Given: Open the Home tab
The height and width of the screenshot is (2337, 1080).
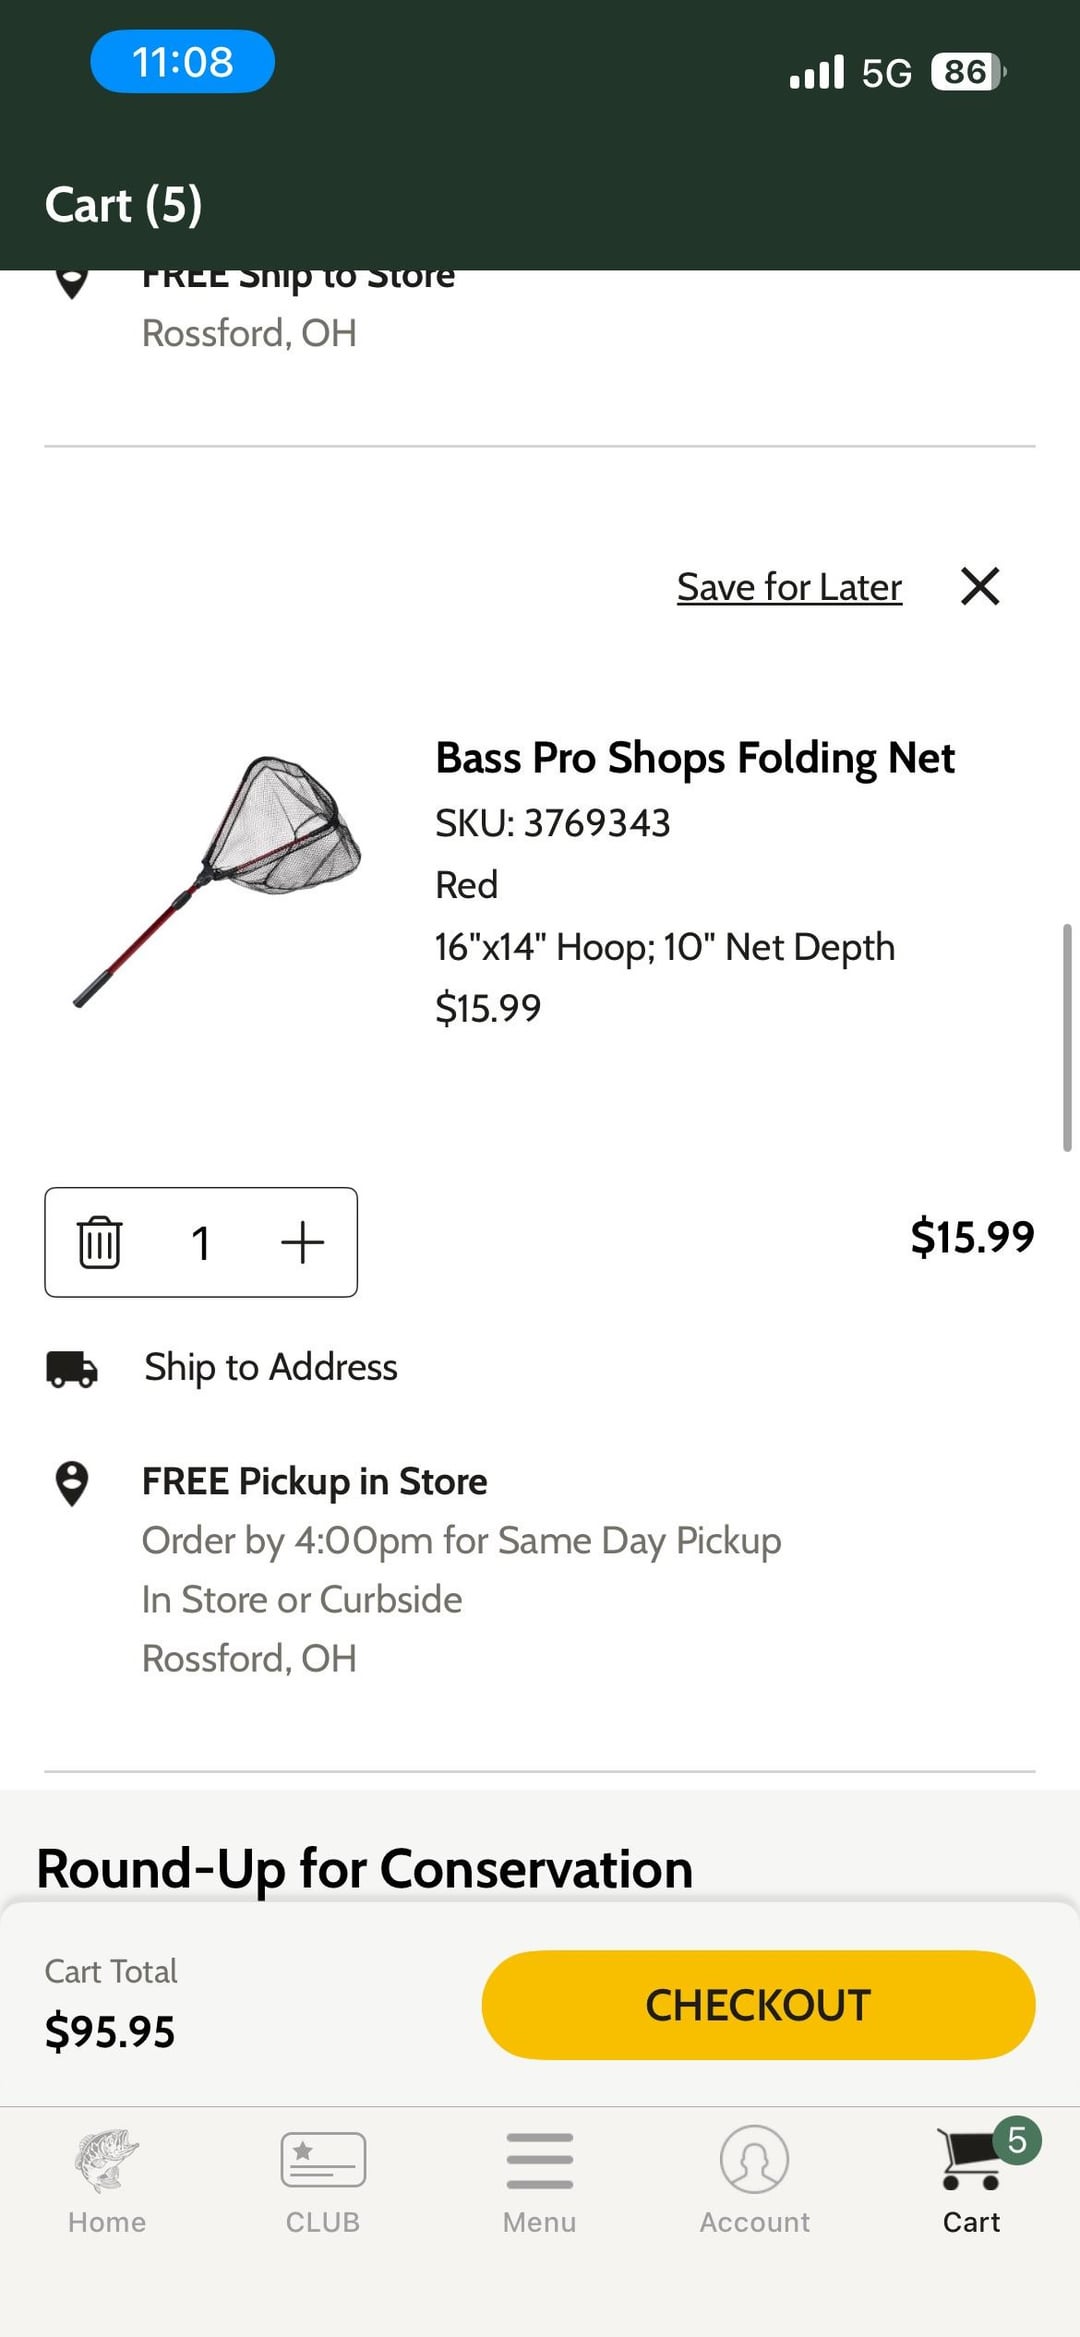Looking at the screenshot, I should 107,2180.
